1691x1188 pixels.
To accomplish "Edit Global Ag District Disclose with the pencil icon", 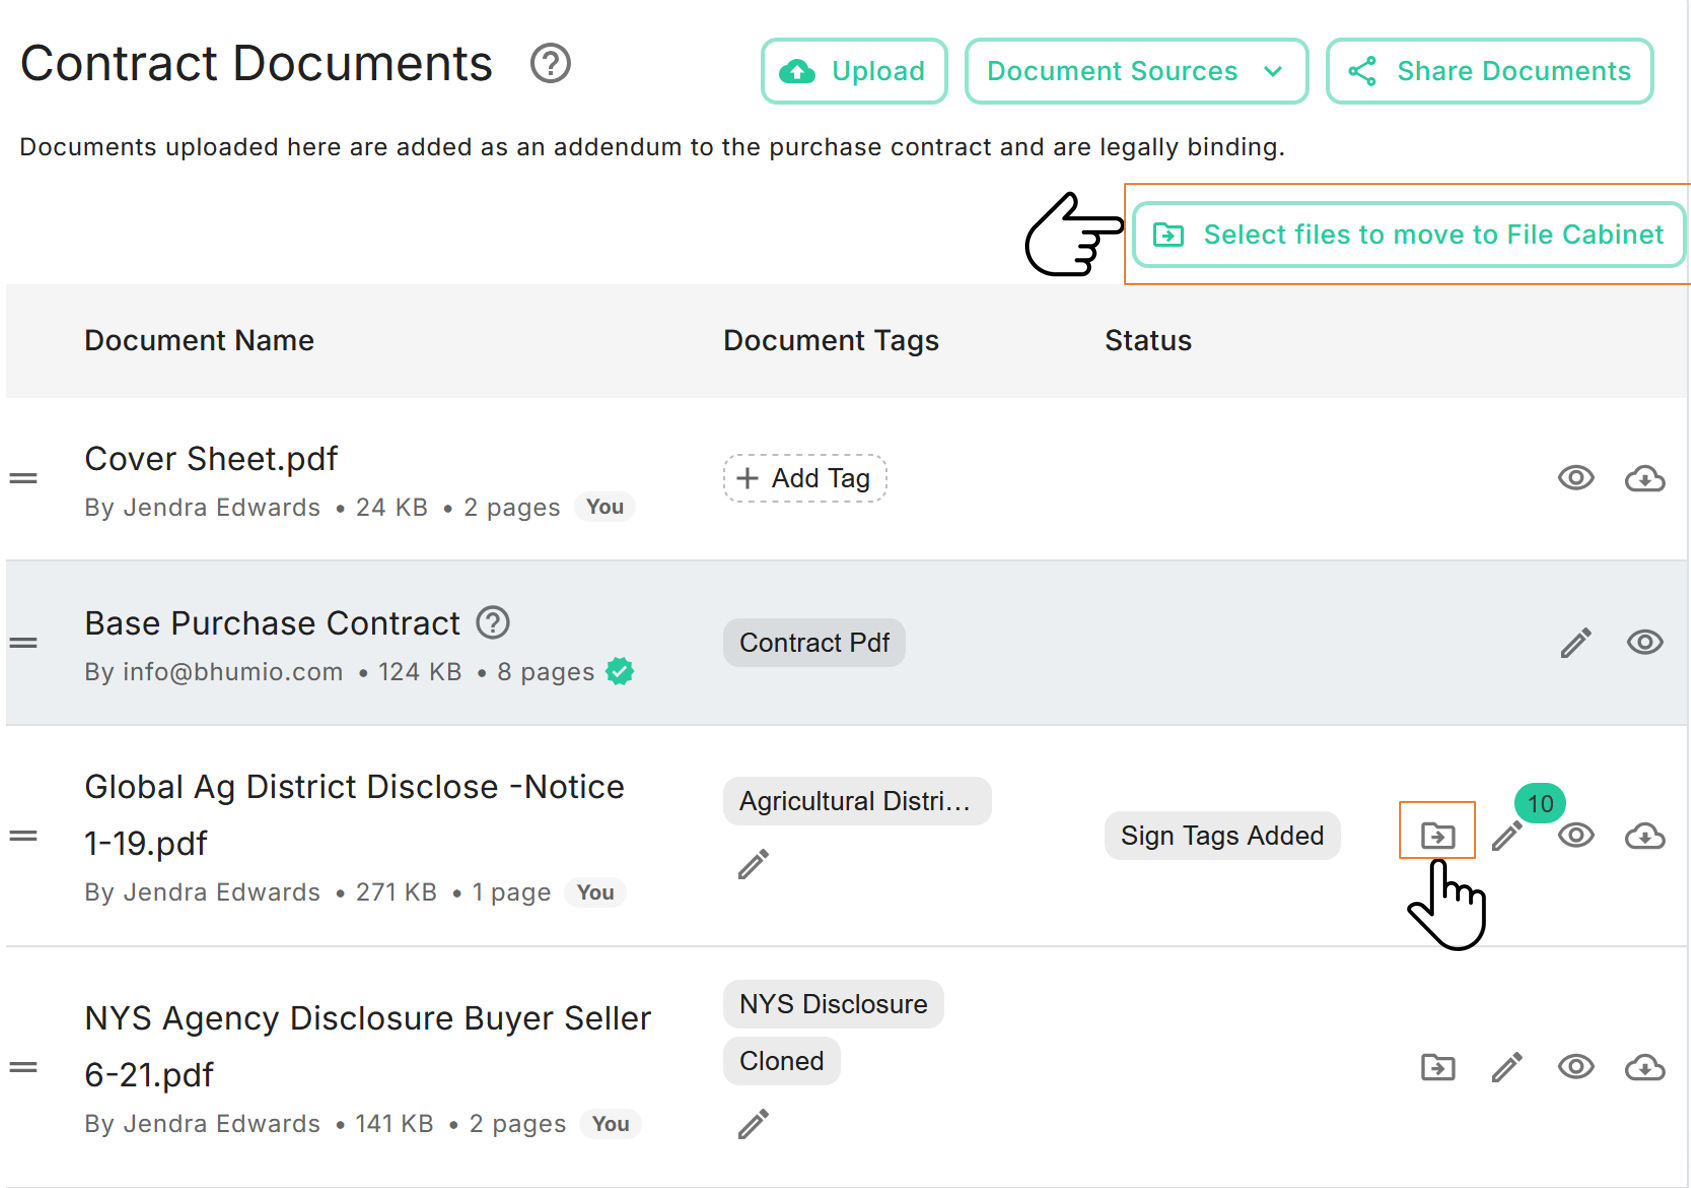I will tap(1507, 836).
